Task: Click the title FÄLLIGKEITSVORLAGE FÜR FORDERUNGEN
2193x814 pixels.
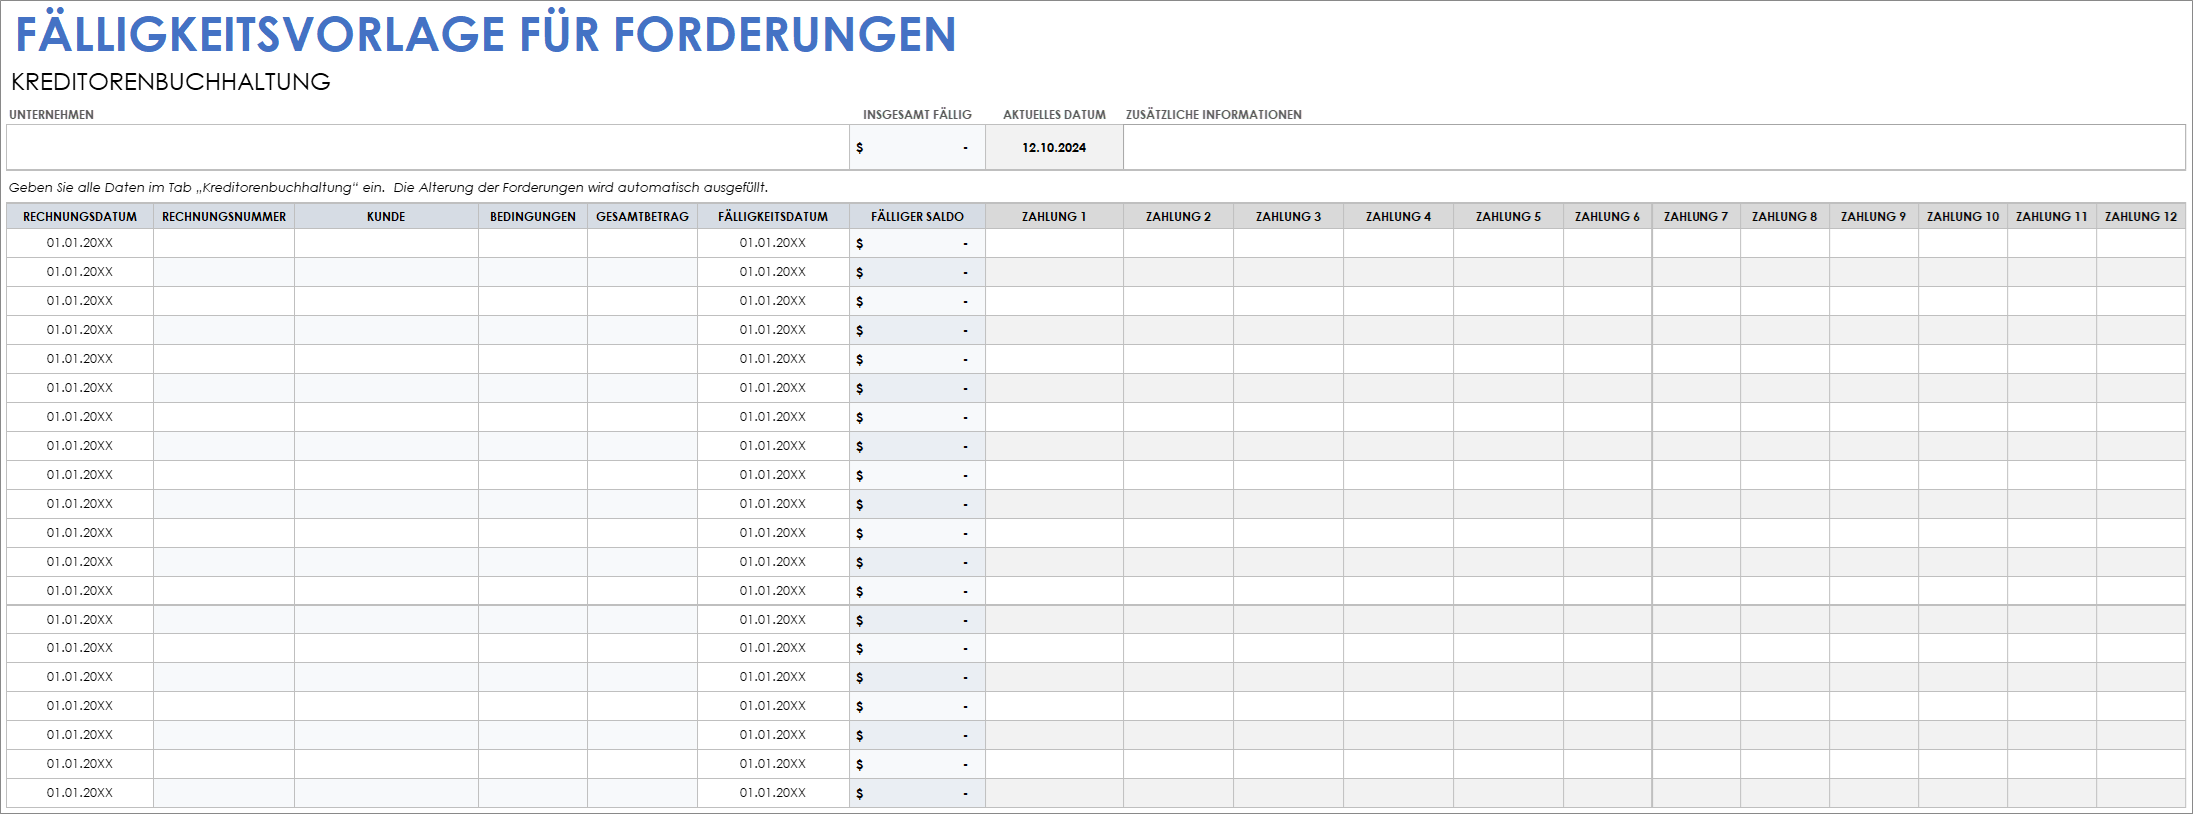Action: pyautogui.click(x=486, y=35)
